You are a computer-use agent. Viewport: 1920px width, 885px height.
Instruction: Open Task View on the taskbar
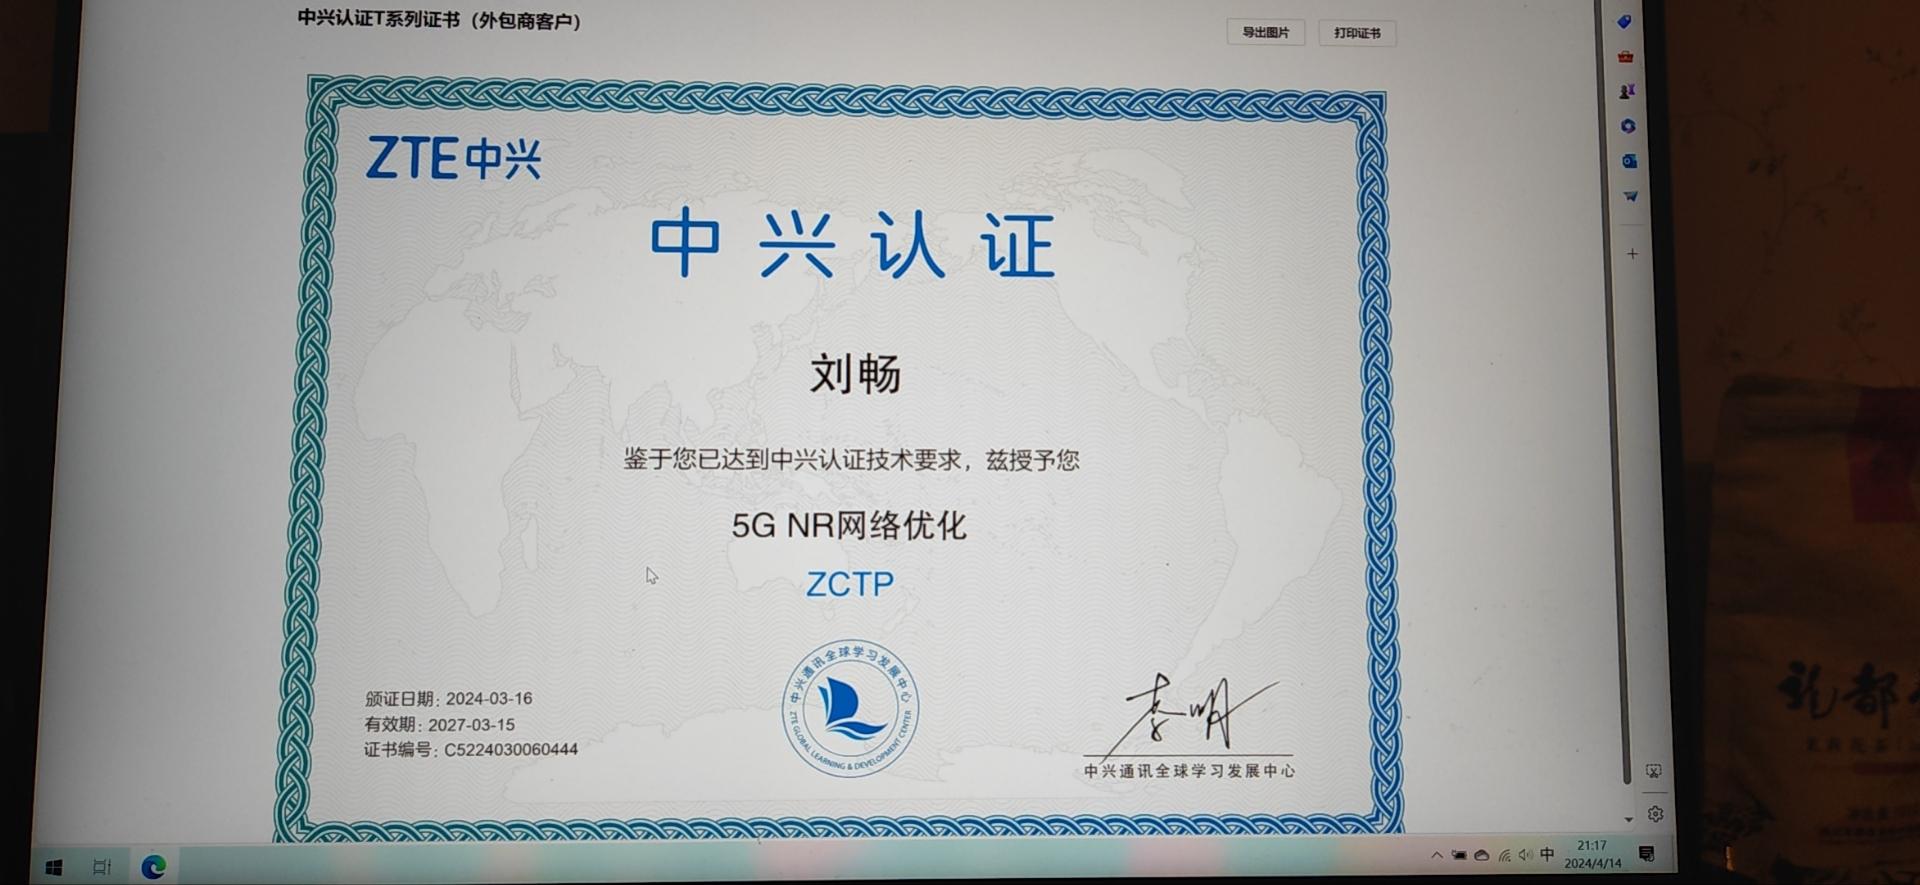point(102,867)
